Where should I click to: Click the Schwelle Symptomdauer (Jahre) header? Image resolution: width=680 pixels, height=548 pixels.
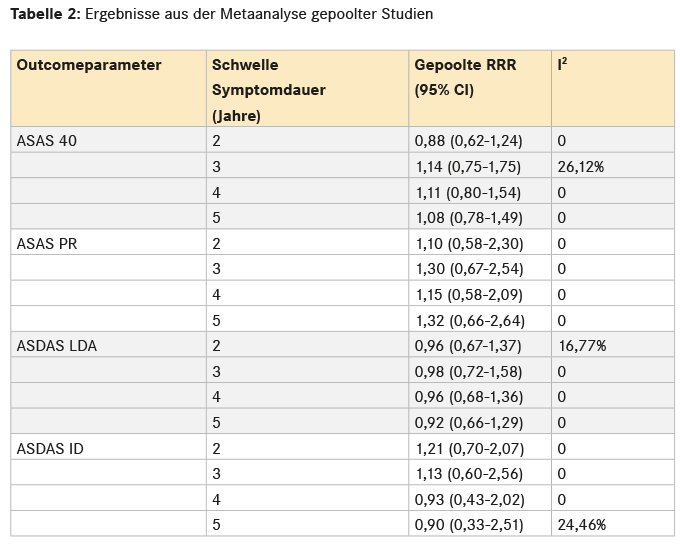268,90
